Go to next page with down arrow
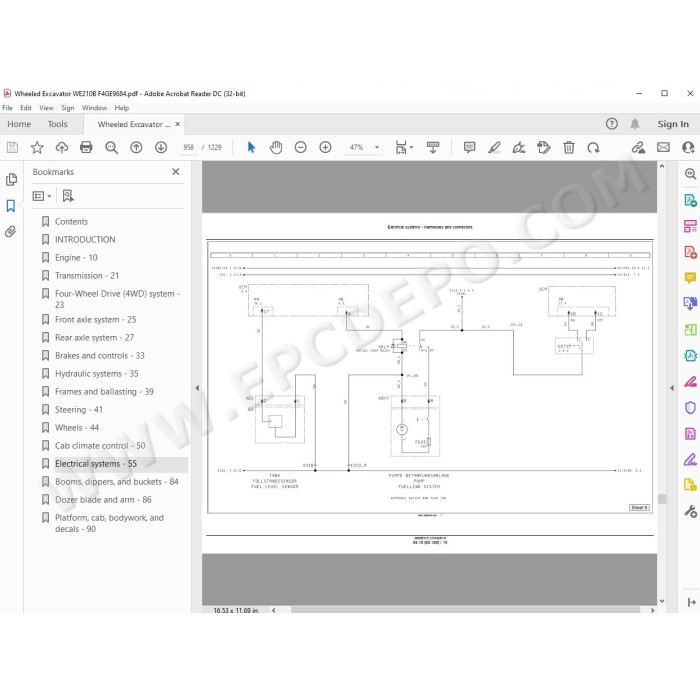 pos(161,147)
